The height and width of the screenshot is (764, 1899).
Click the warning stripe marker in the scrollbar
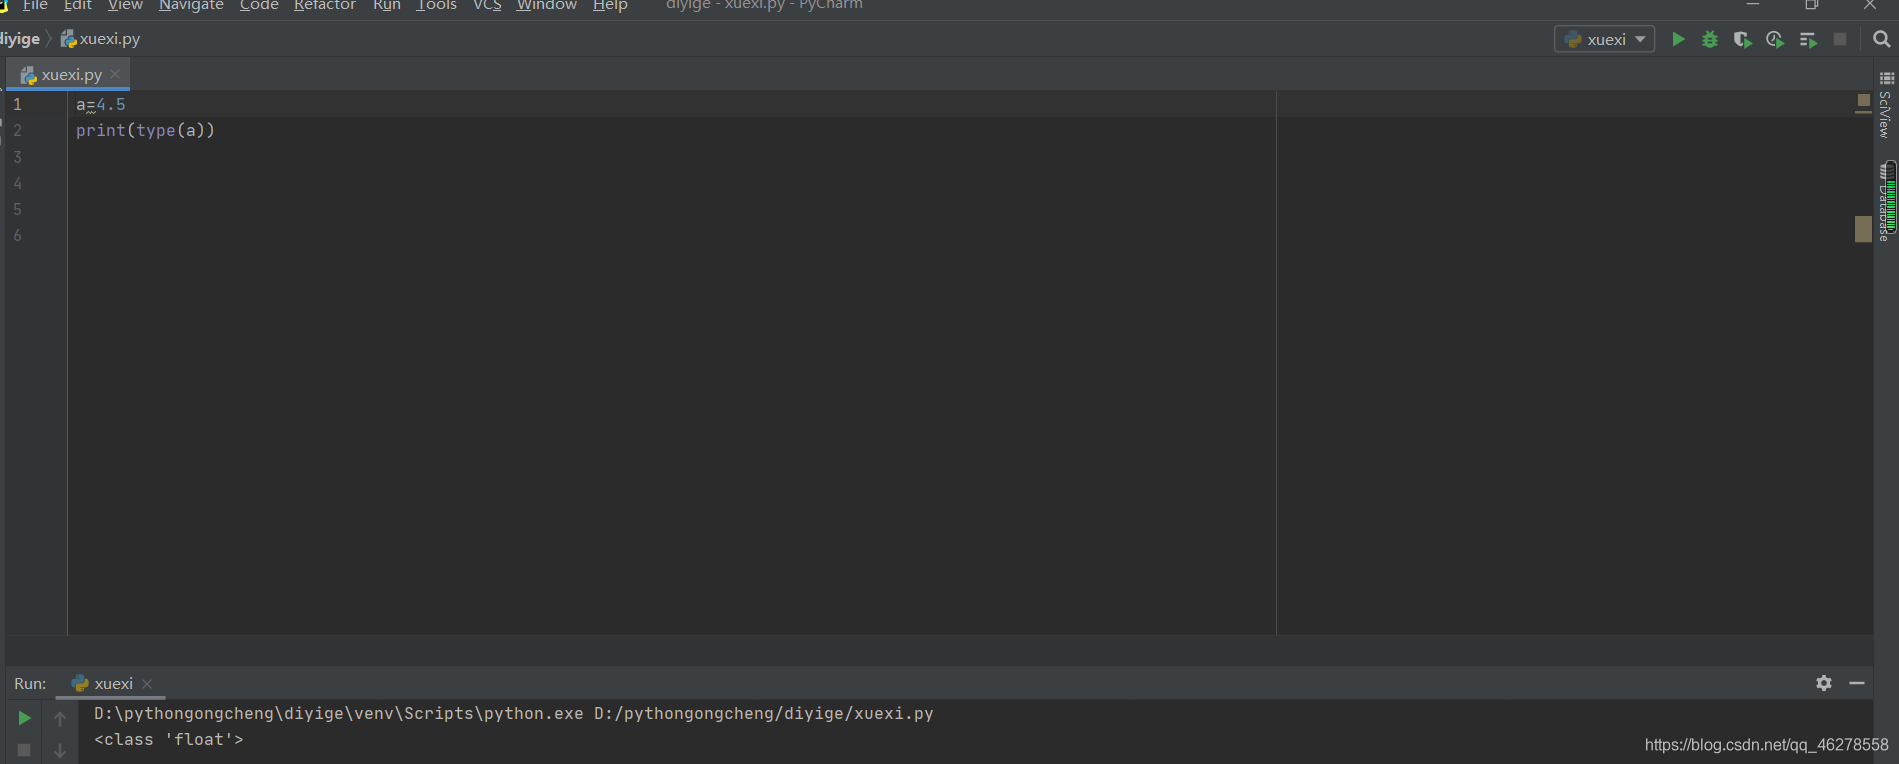coord(1863,229)
